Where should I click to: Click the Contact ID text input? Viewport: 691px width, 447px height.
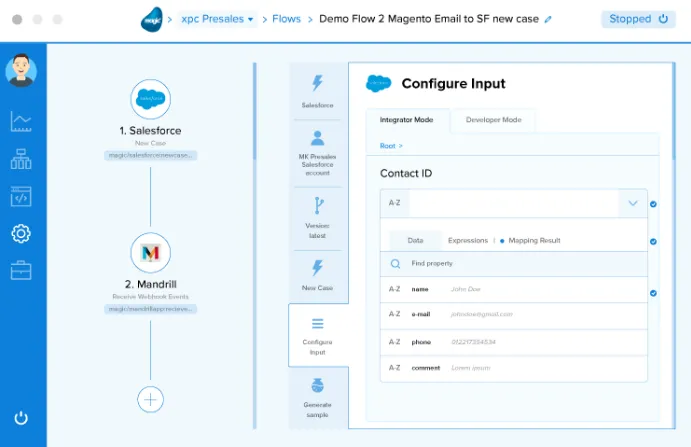point(513,203)
